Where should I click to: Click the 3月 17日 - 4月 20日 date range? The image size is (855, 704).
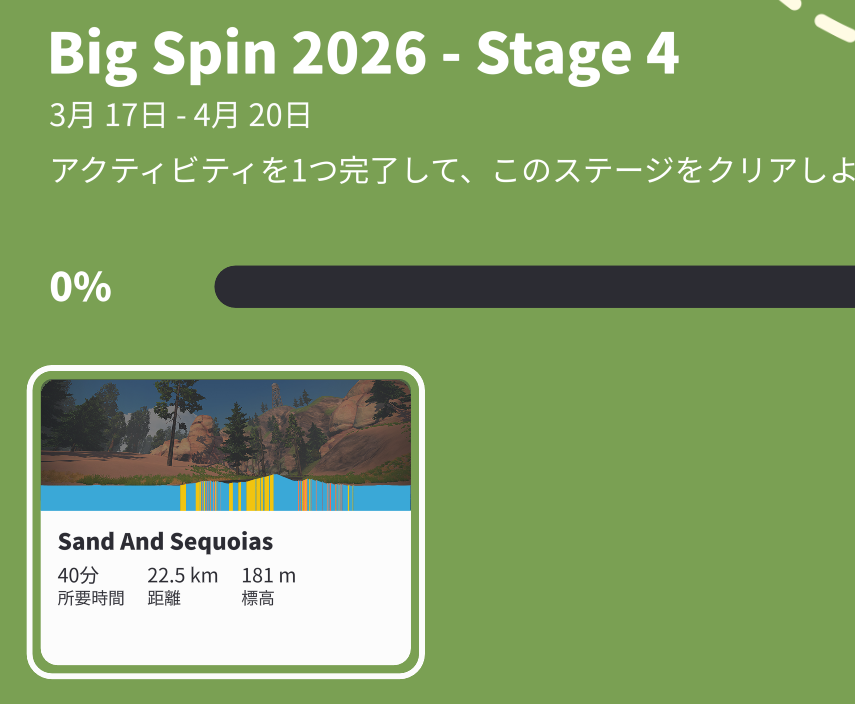pos(180,116)
